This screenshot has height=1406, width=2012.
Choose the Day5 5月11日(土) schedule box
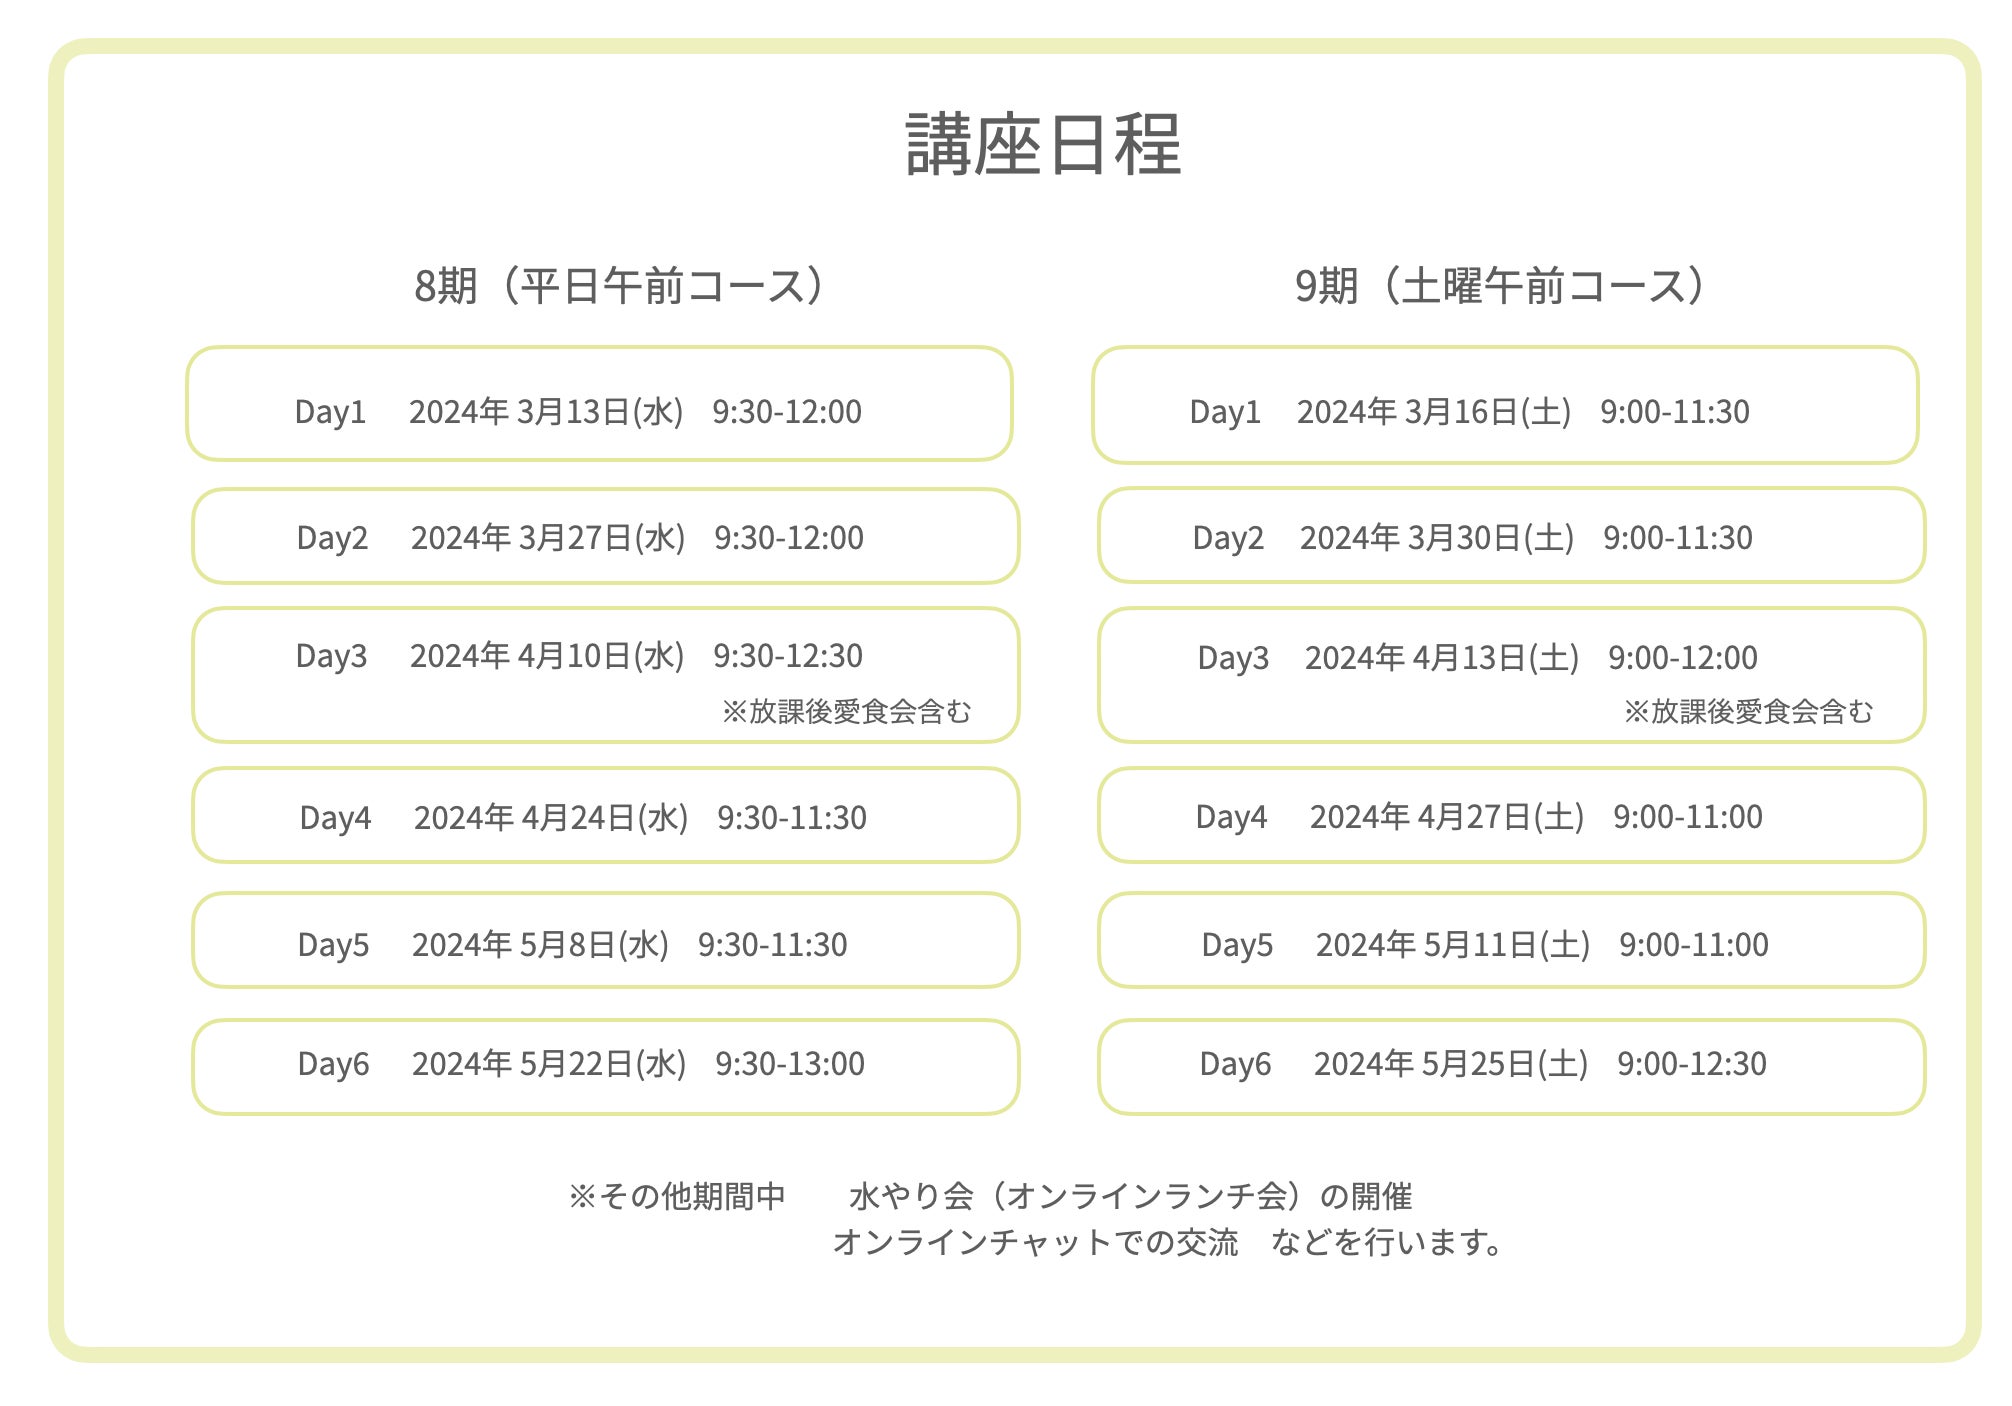pos(1511,941)
